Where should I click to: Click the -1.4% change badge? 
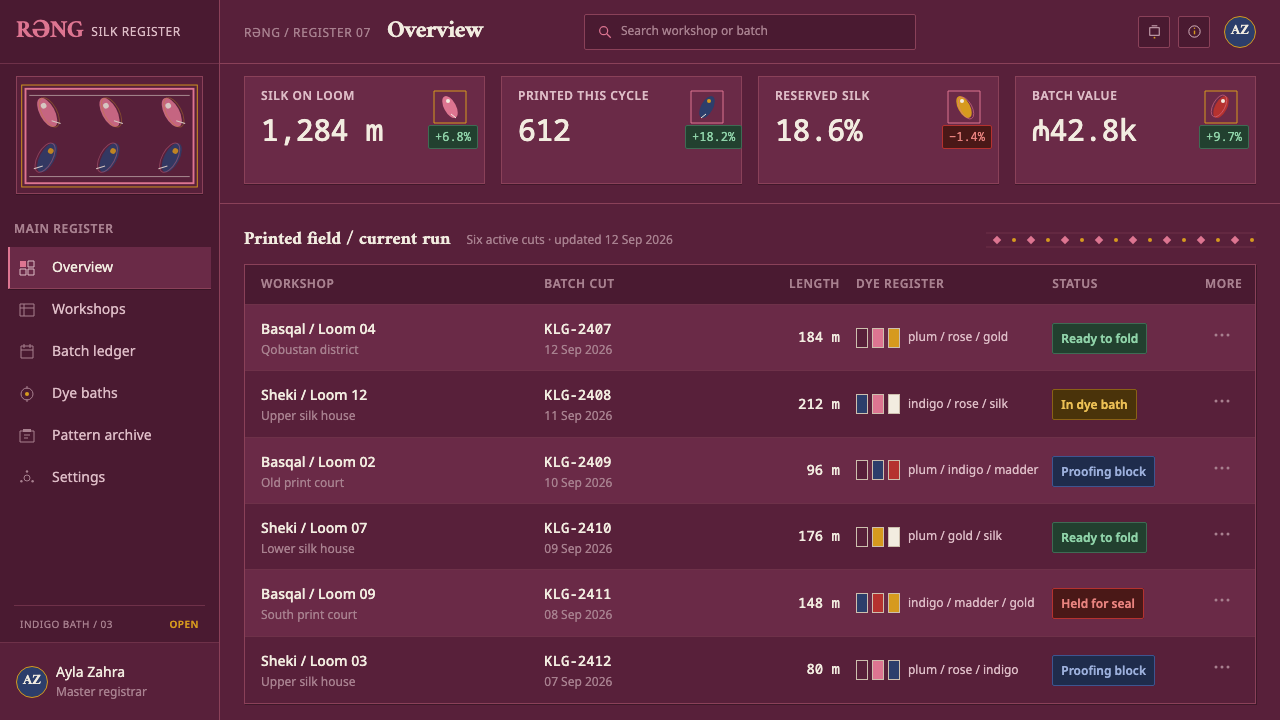click(x=967, y=137)
